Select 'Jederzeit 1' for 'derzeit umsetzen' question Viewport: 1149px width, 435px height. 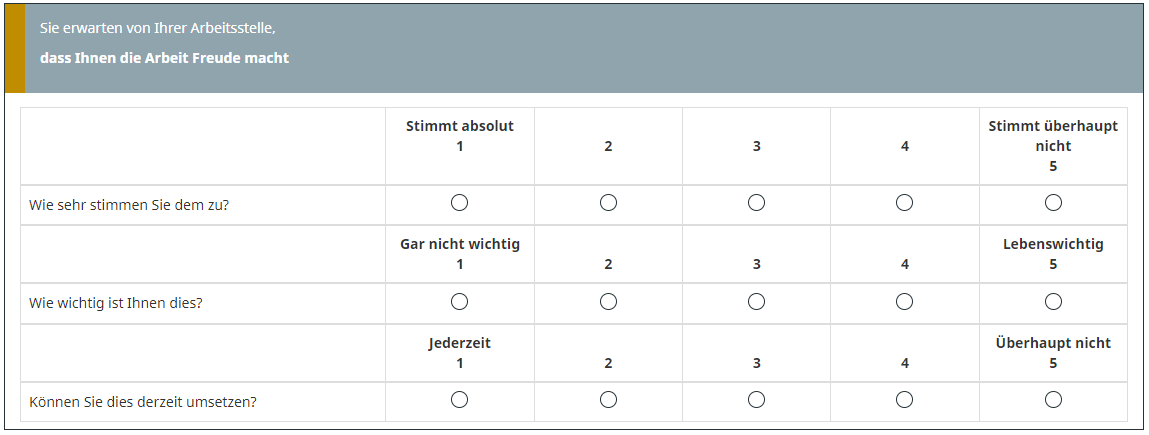[460, 400]
